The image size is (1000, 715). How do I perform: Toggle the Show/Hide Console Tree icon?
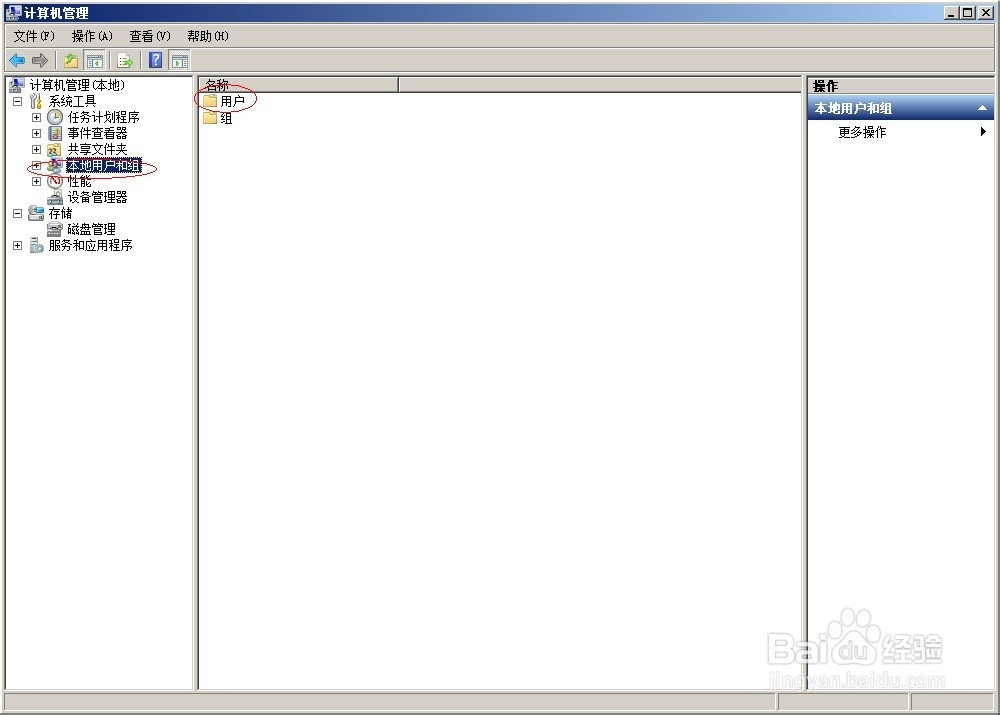click(94, 61)
